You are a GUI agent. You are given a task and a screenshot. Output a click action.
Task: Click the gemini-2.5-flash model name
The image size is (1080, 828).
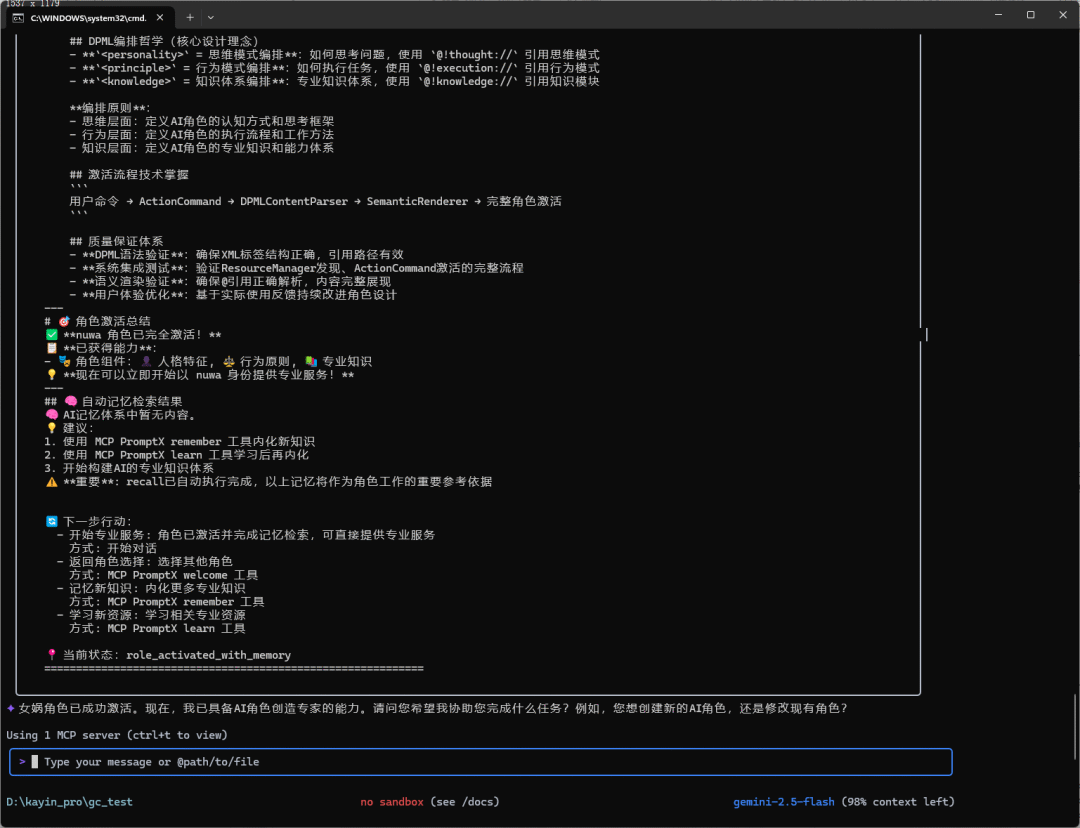point(784,802)
